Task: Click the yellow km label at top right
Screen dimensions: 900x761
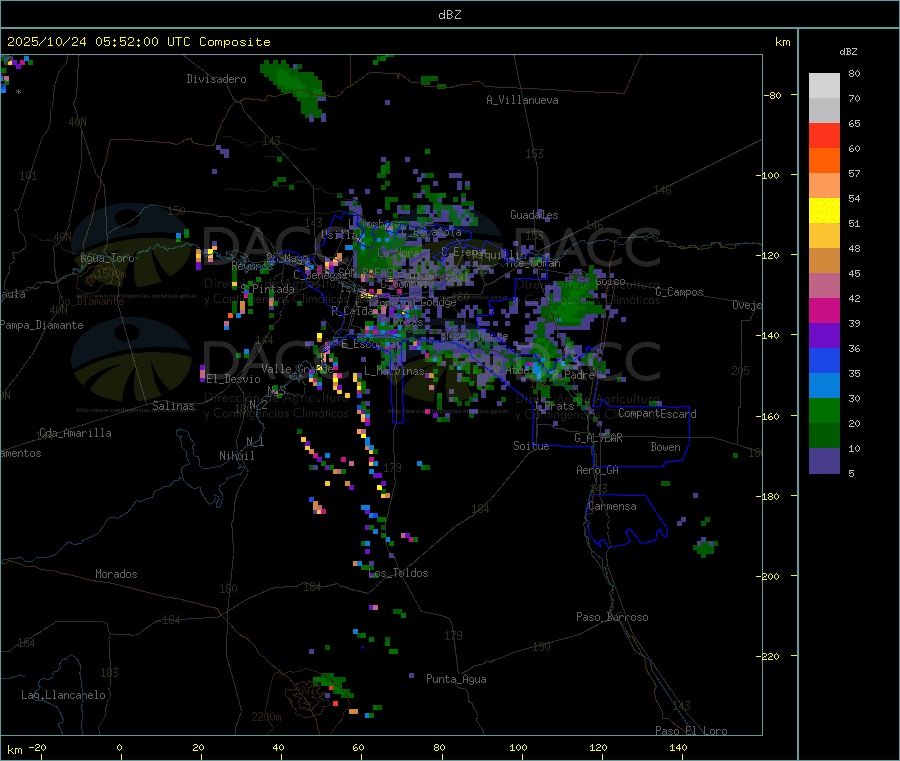Action: (782, 42)
